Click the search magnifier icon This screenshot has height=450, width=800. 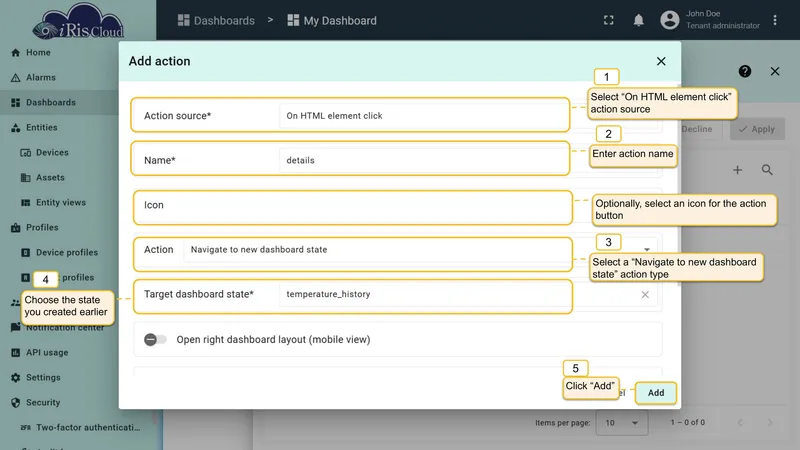coord(767,170)
